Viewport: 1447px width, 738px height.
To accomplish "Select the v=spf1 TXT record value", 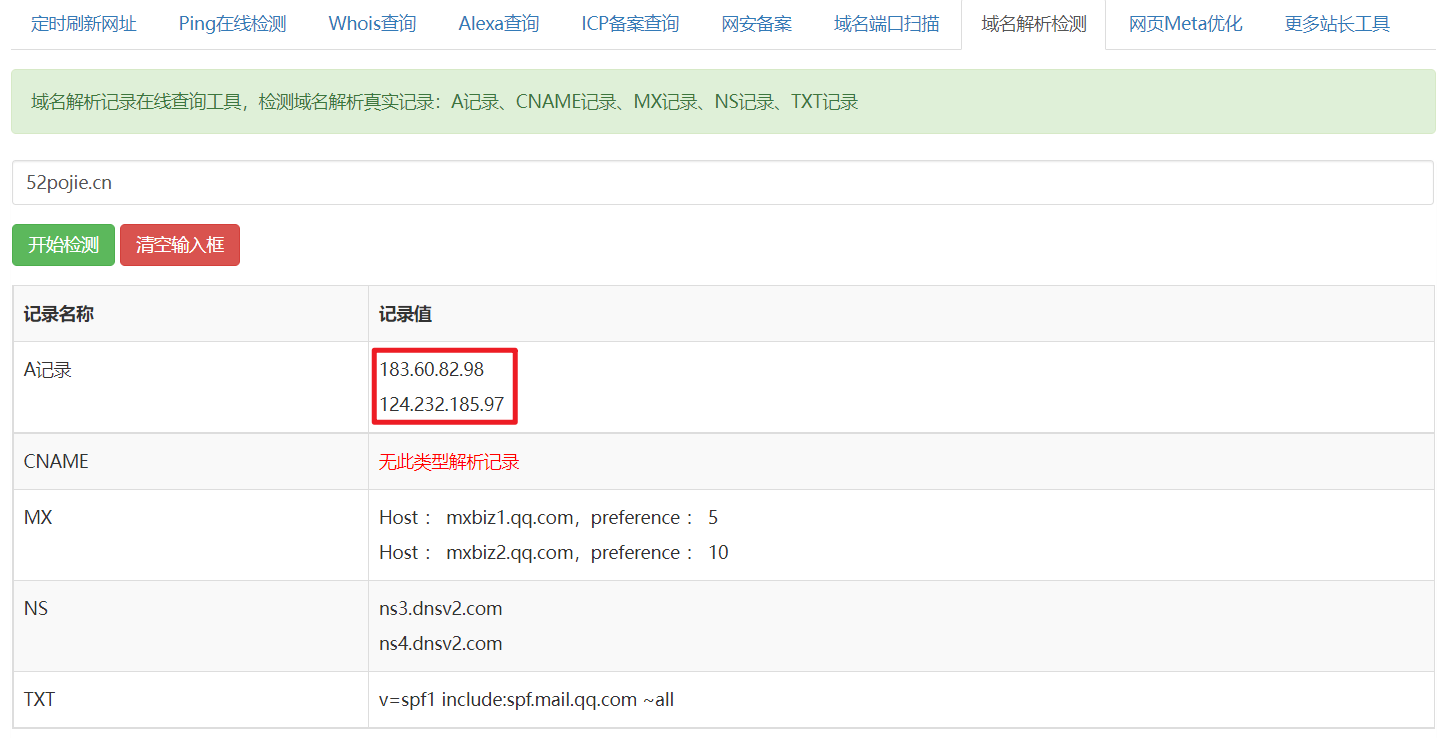I will pos(526,699).
